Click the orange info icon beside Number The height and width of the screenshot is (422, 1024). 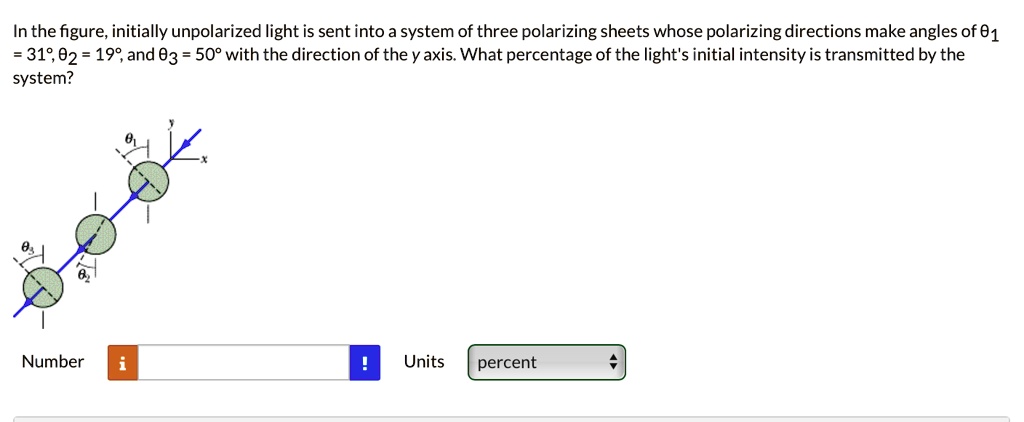pyautogui.click(x=122, y=363)
